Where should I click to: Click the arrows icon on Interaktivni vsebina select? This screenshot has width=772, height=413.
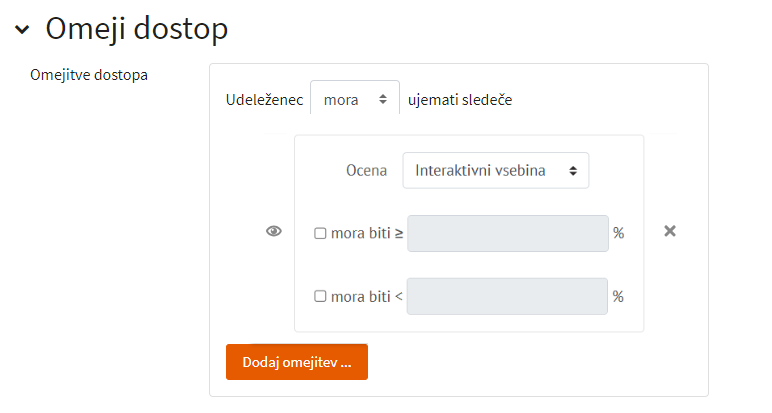pyautogui.click(x=573, y=171)
